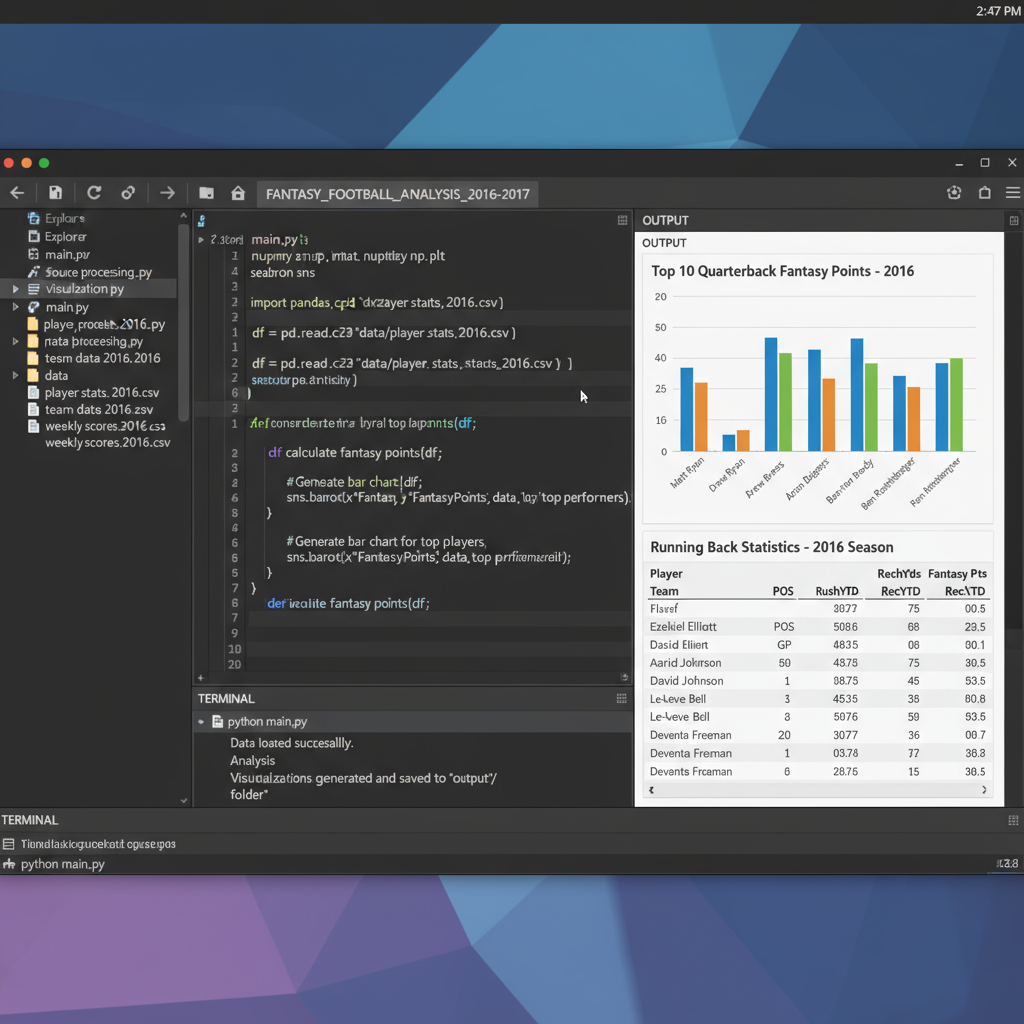
Task: Click the link icon in the toolbar
Action: 128,193
